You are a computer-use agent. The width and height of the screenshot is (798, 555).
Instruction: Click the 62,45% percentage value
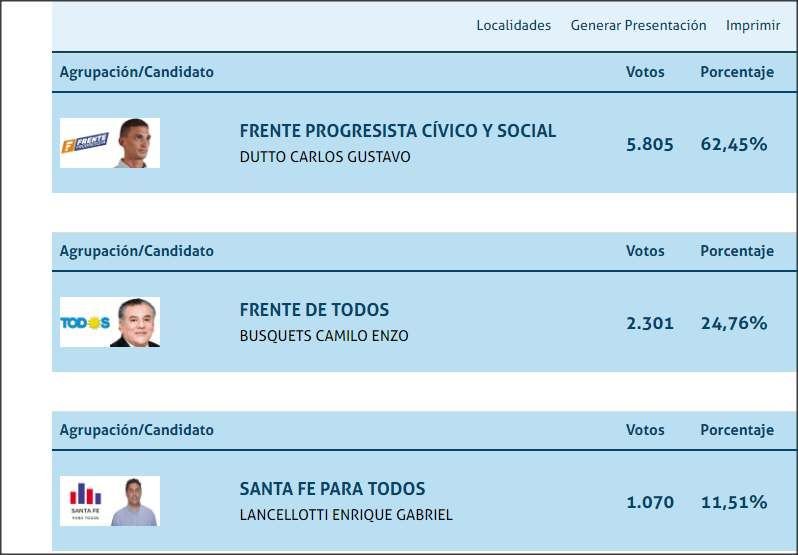point(733,144)
